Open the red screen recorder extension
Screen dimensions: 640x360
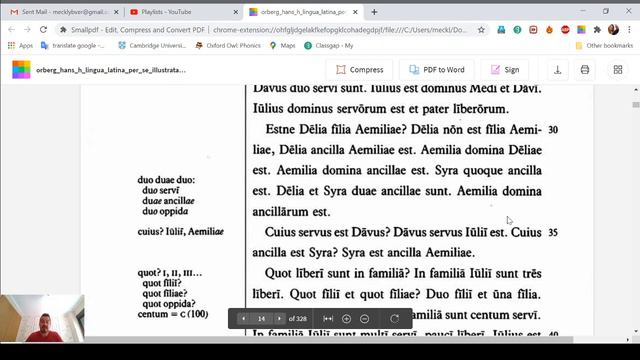[533, 30]
